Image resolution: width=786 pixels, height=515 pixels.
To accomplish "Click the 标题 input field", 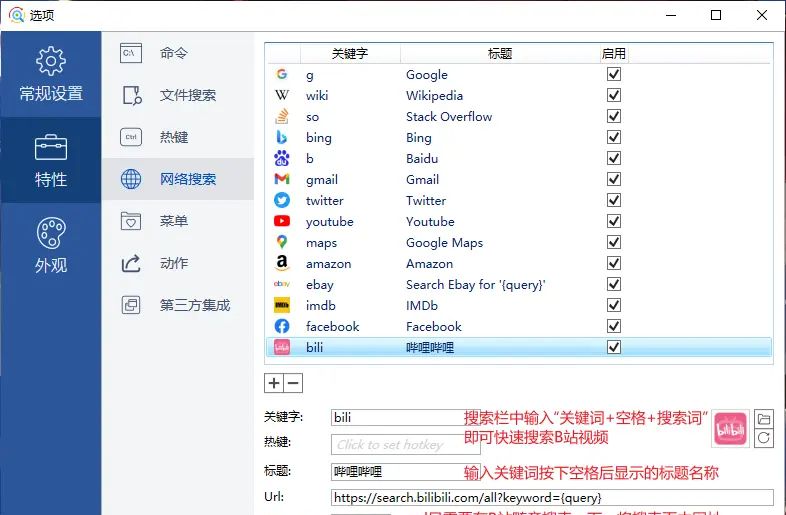I will (406, 471).
